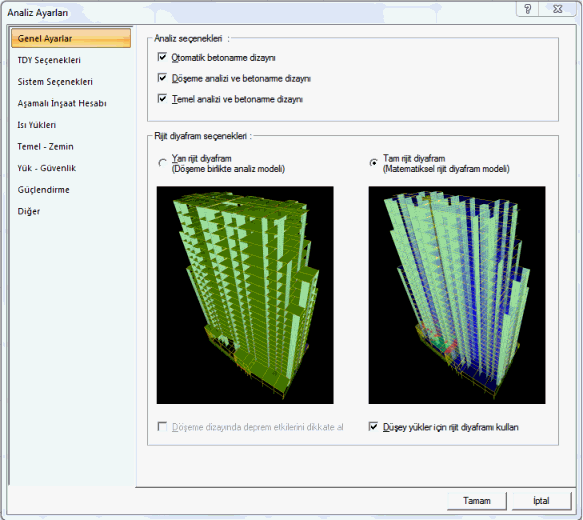Confirm settings with Tamam button
Viewport: 583px width, 520px height.
click(477, 501)
